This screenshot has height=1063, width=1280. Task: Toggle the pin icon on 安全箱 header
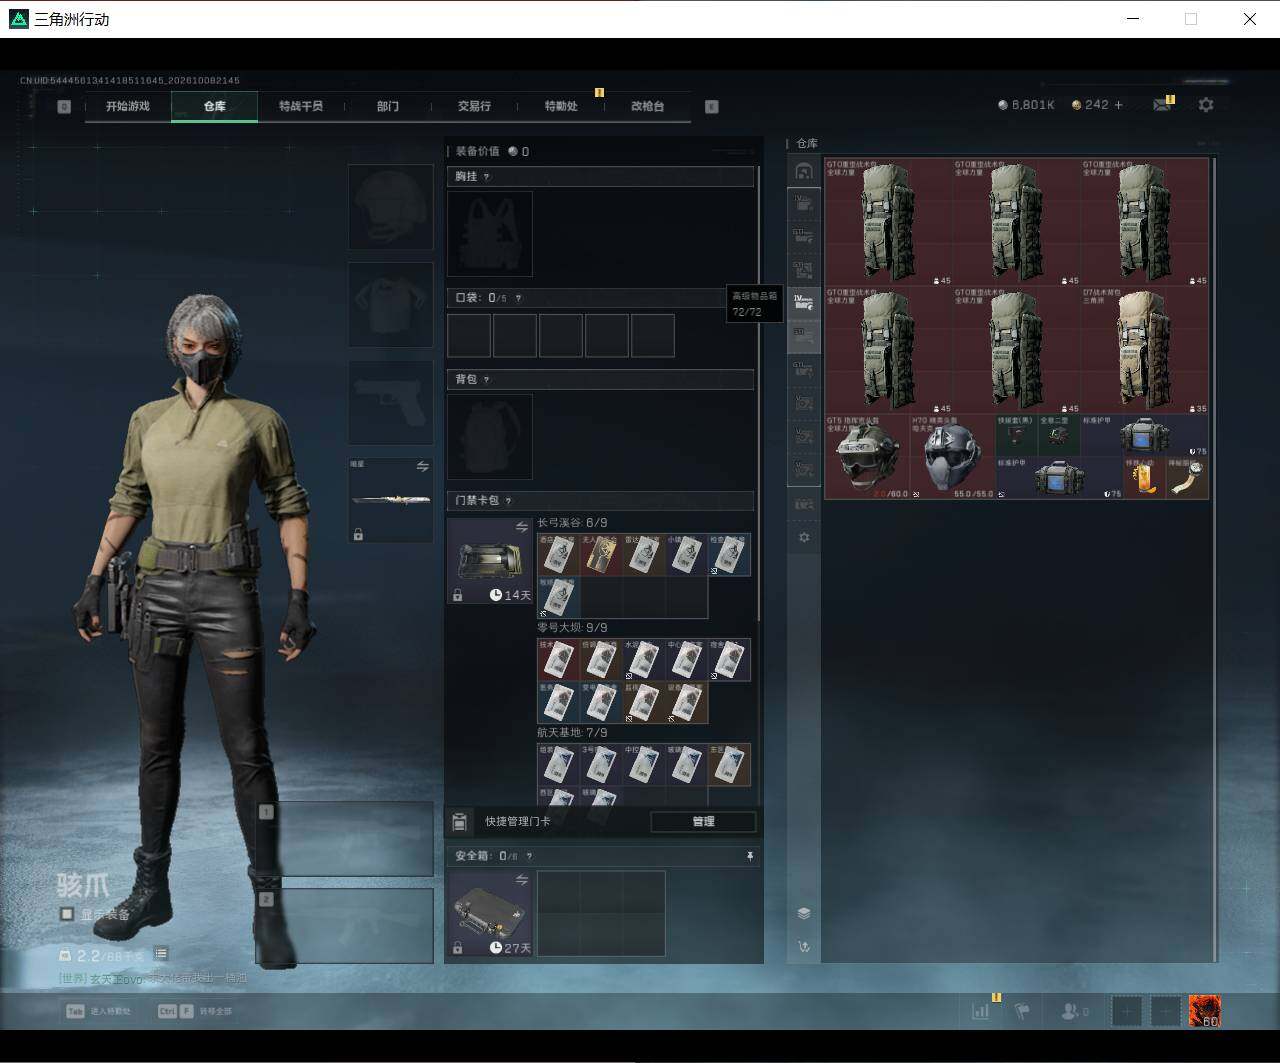point(750,856)
